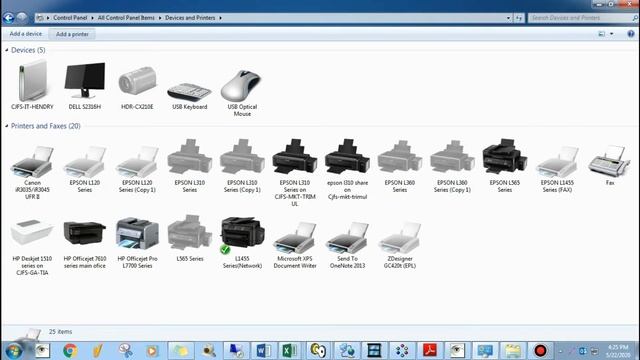Select HP Officejet 7610 series main office
Viewport: 640px width, 360px height.
[x=84, y=232]
